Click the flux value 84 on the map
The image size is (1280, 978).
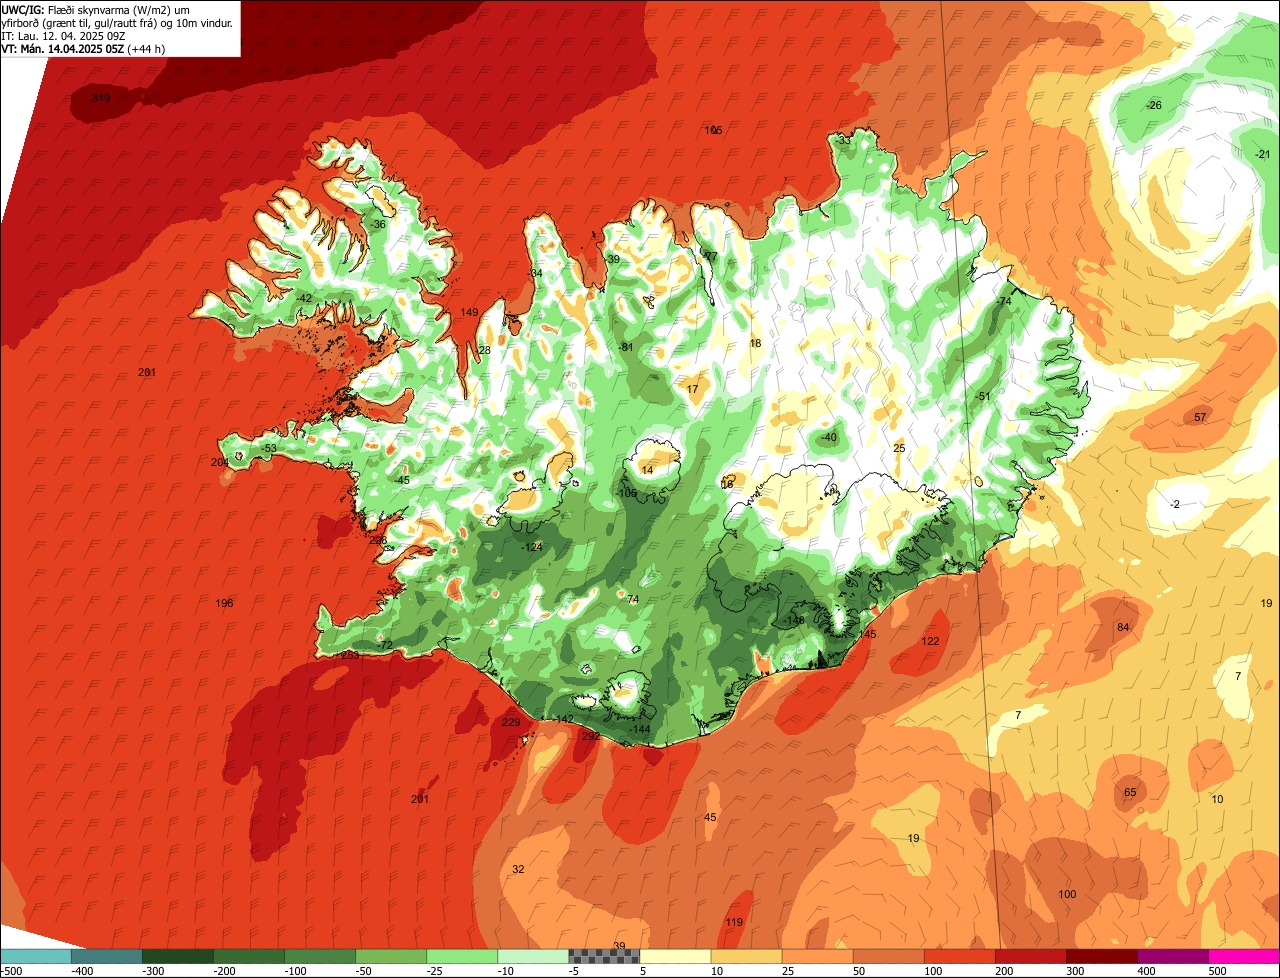1123,627
